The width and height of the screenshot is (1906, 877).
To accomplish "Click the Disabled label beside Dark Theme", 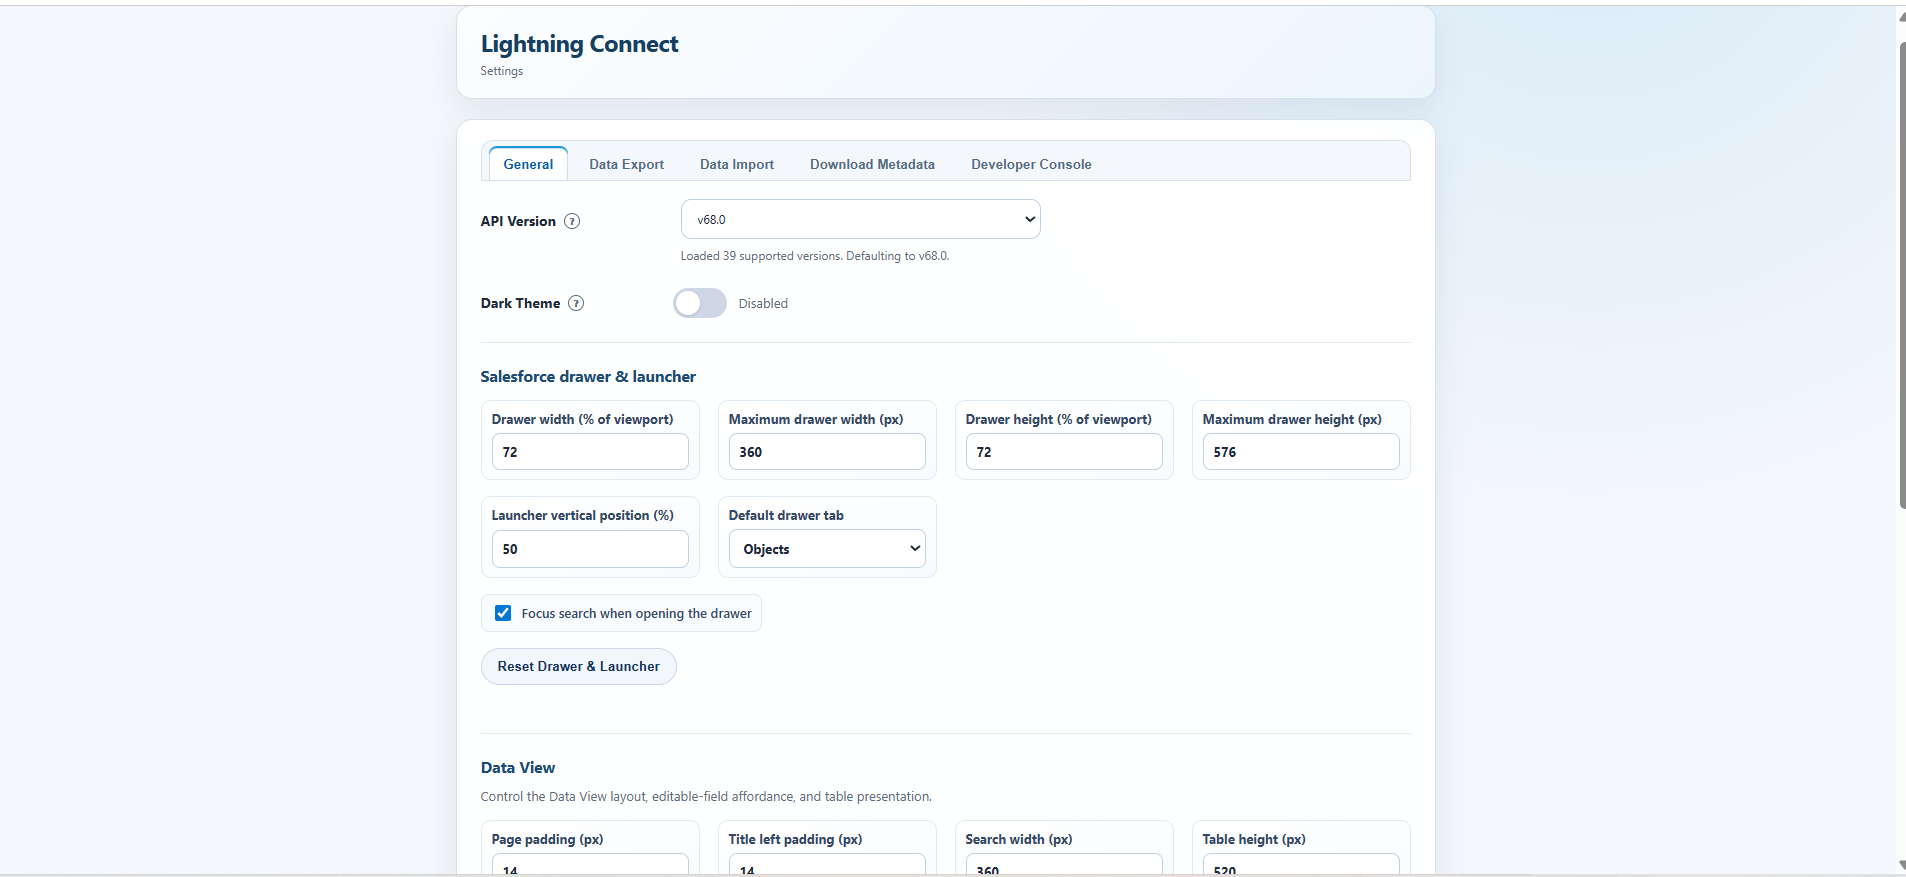I will pyautogui.click(x=763, y=303).
